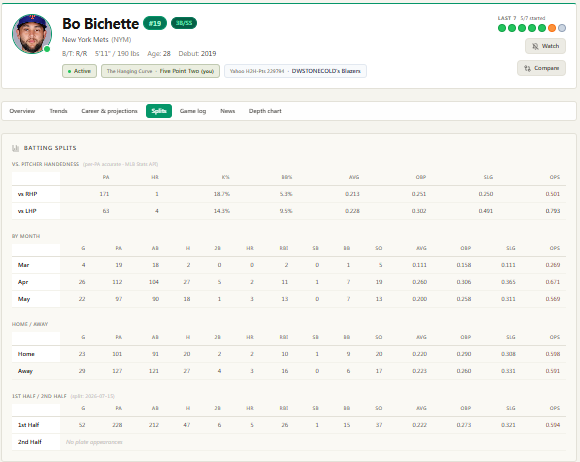Select the Game log tab
Screen dimensions: 580x462
[x=193, y=111]
